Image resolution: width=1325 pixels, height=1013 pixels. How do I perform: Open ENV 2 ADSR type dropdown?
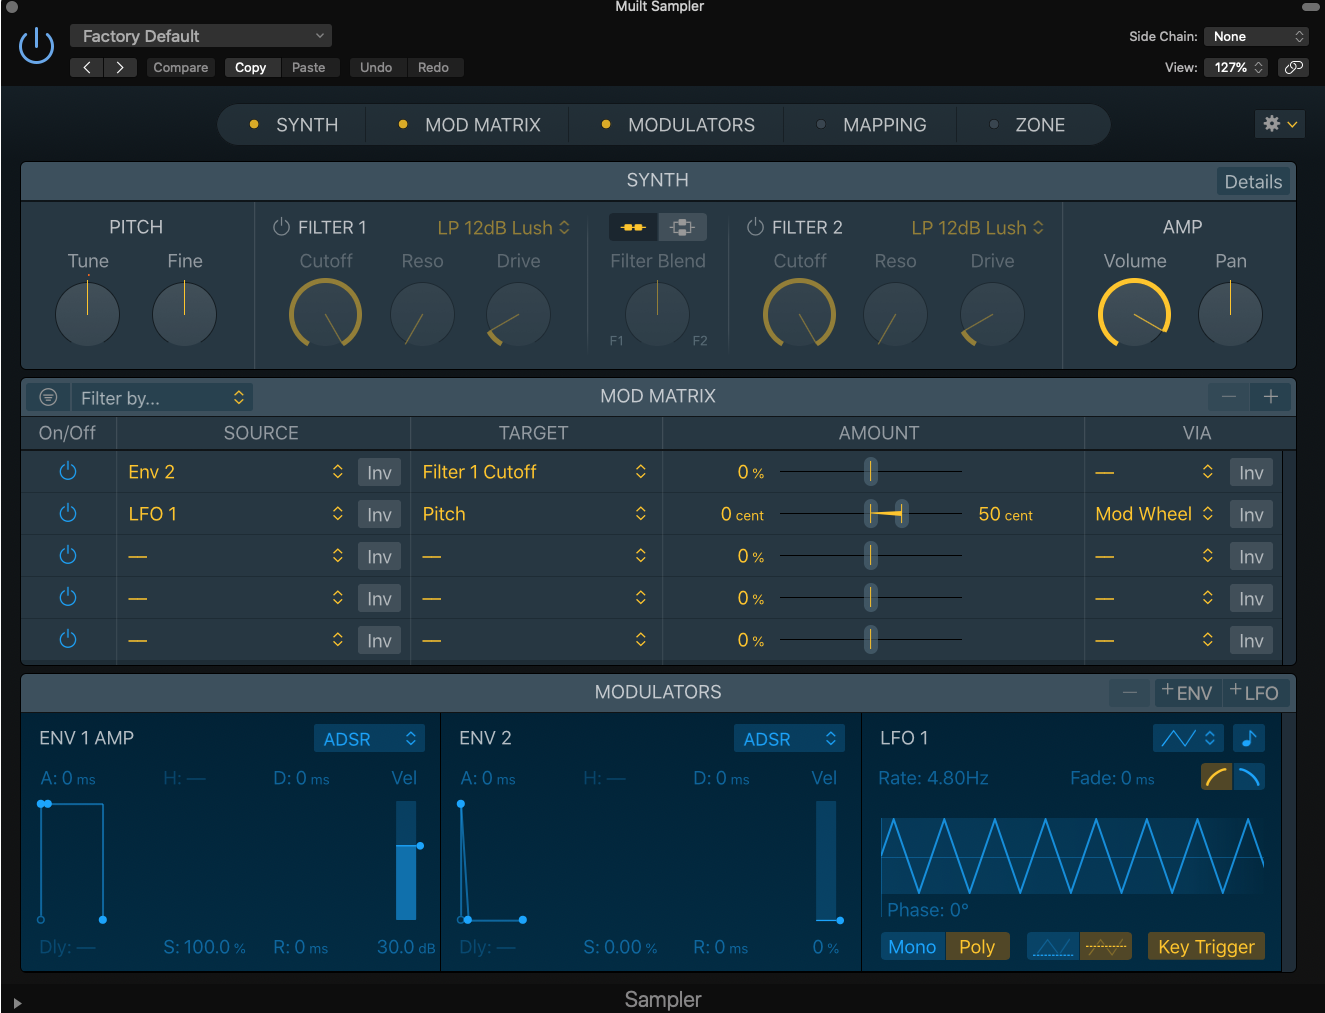point(788,739)
